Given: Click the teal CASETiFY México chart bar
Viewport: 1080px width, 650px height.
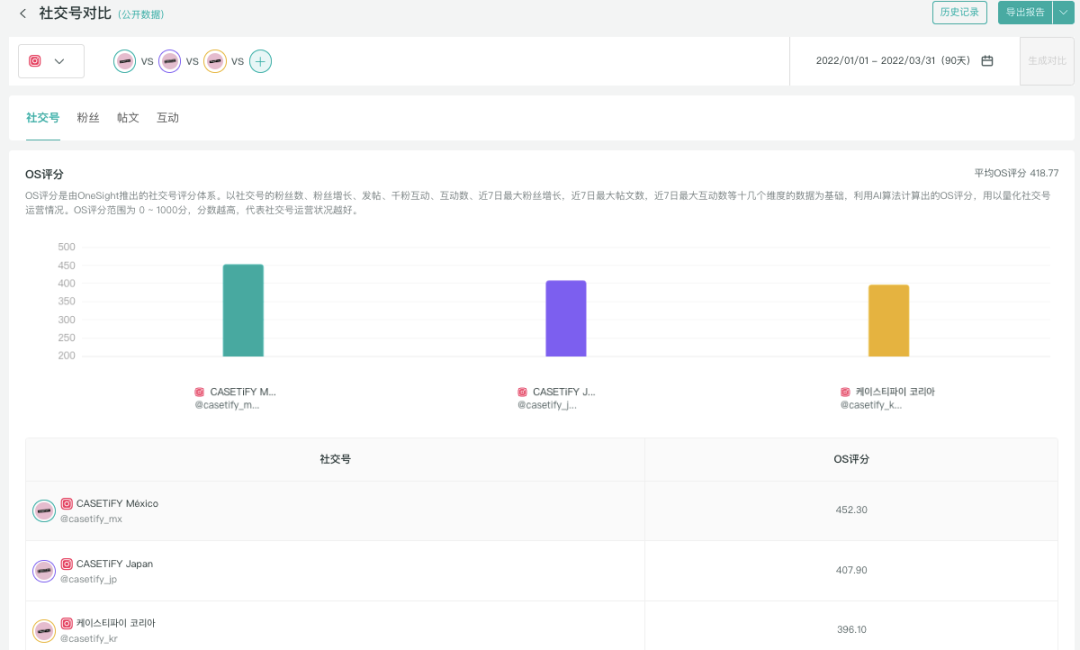Looking at the screenshot, I should point(243,311).
